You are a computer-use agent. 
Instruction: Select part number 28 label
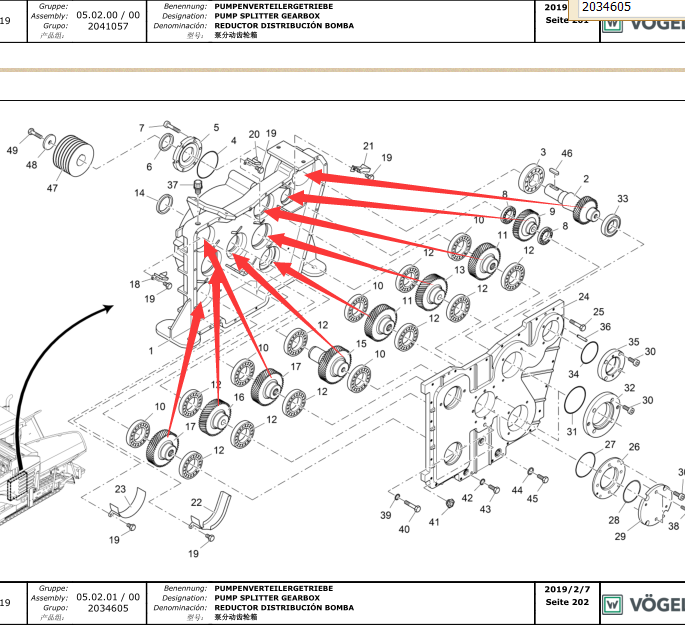pyautogui.click(x=614, y=520)
